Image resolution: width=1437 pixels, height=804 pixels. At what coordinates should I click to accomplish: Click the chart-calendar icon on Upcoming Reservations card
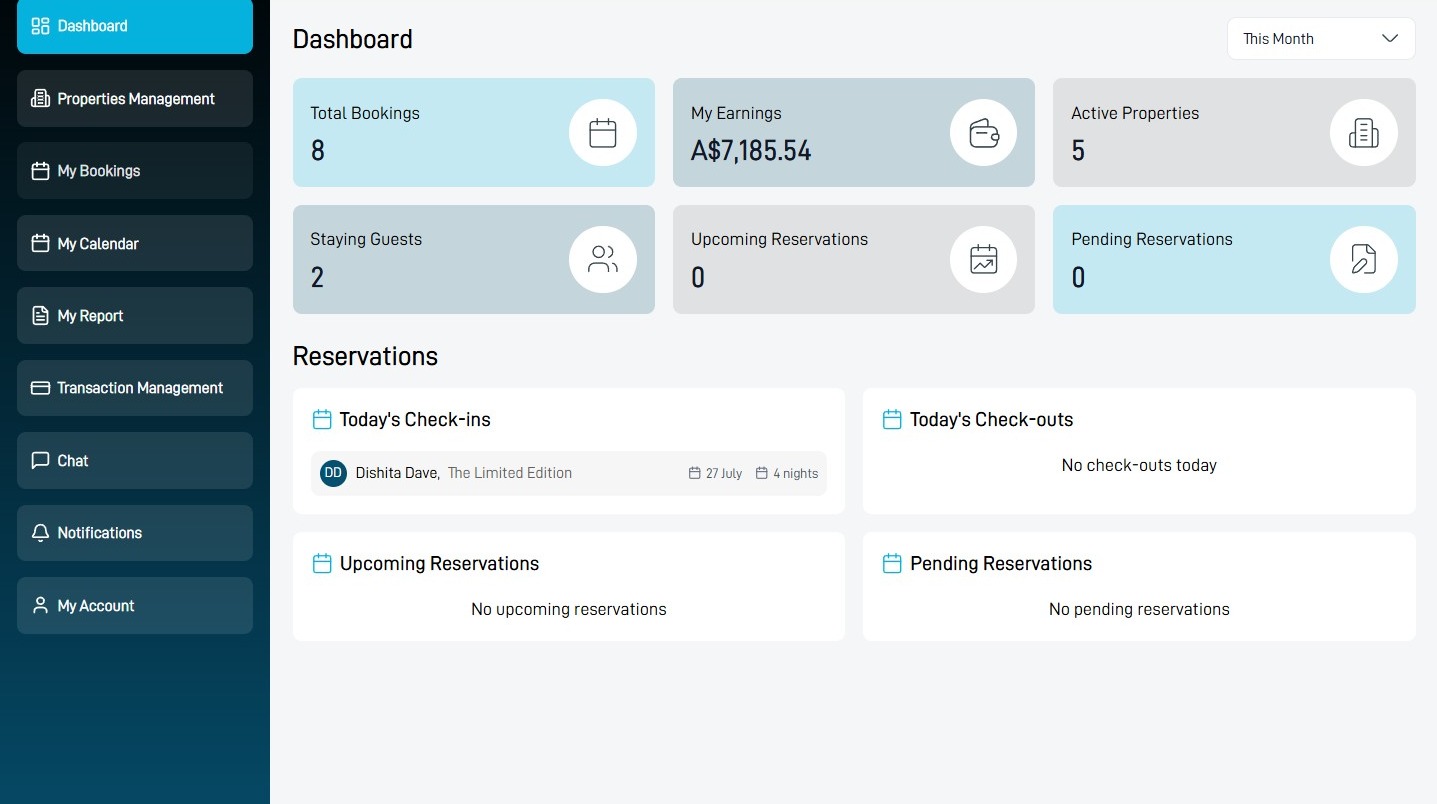click(983, 260)
